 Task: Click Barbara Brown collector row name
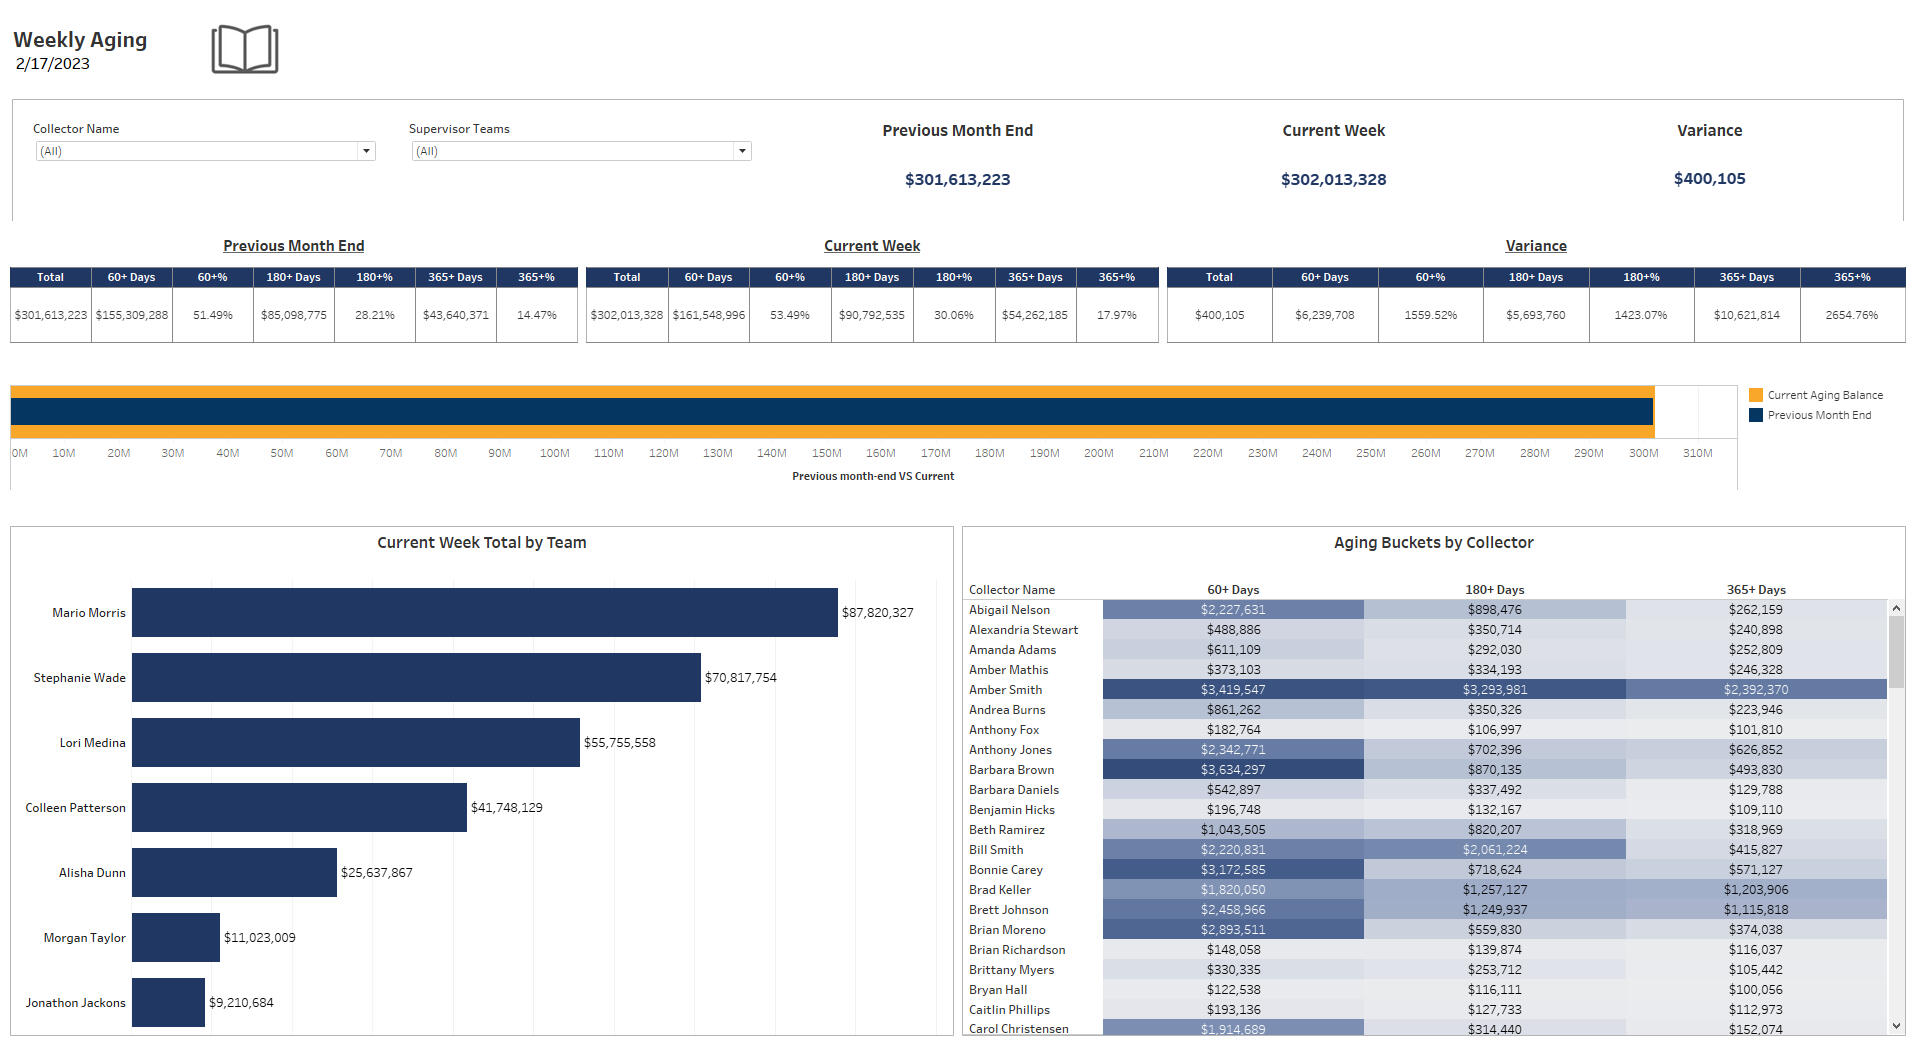pyautogui.click(x=1011, y=770)
